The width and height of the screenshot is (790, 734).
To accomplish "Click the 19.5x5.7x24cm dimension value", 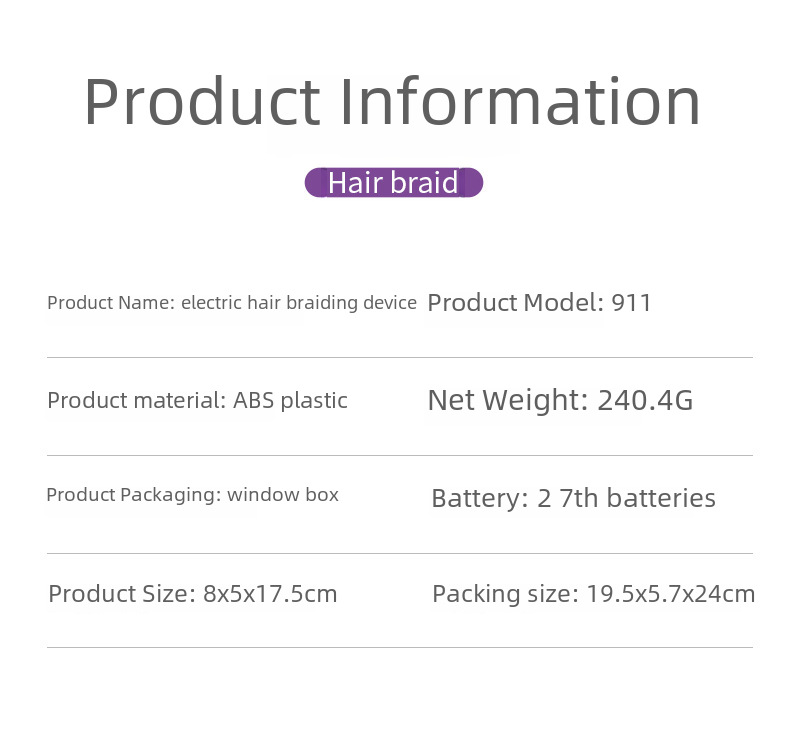I will coord(670,594).
